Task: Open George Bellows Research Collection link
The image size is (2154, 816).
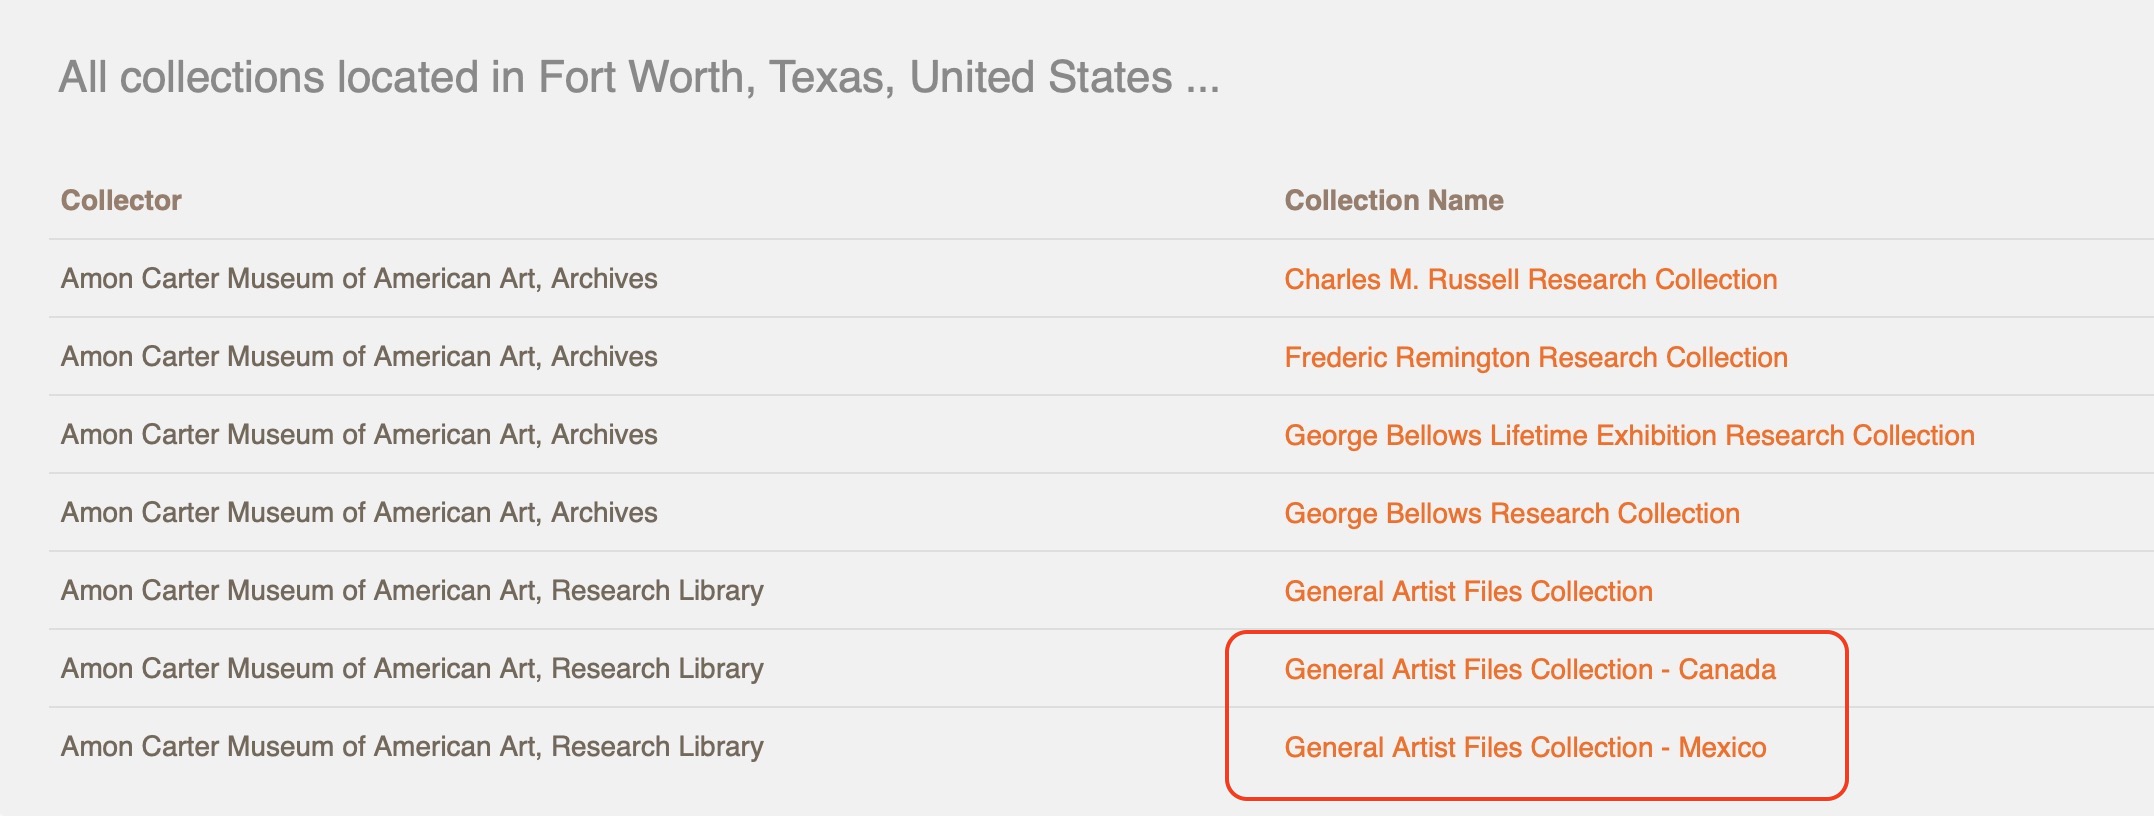Action: [1512, 513]
